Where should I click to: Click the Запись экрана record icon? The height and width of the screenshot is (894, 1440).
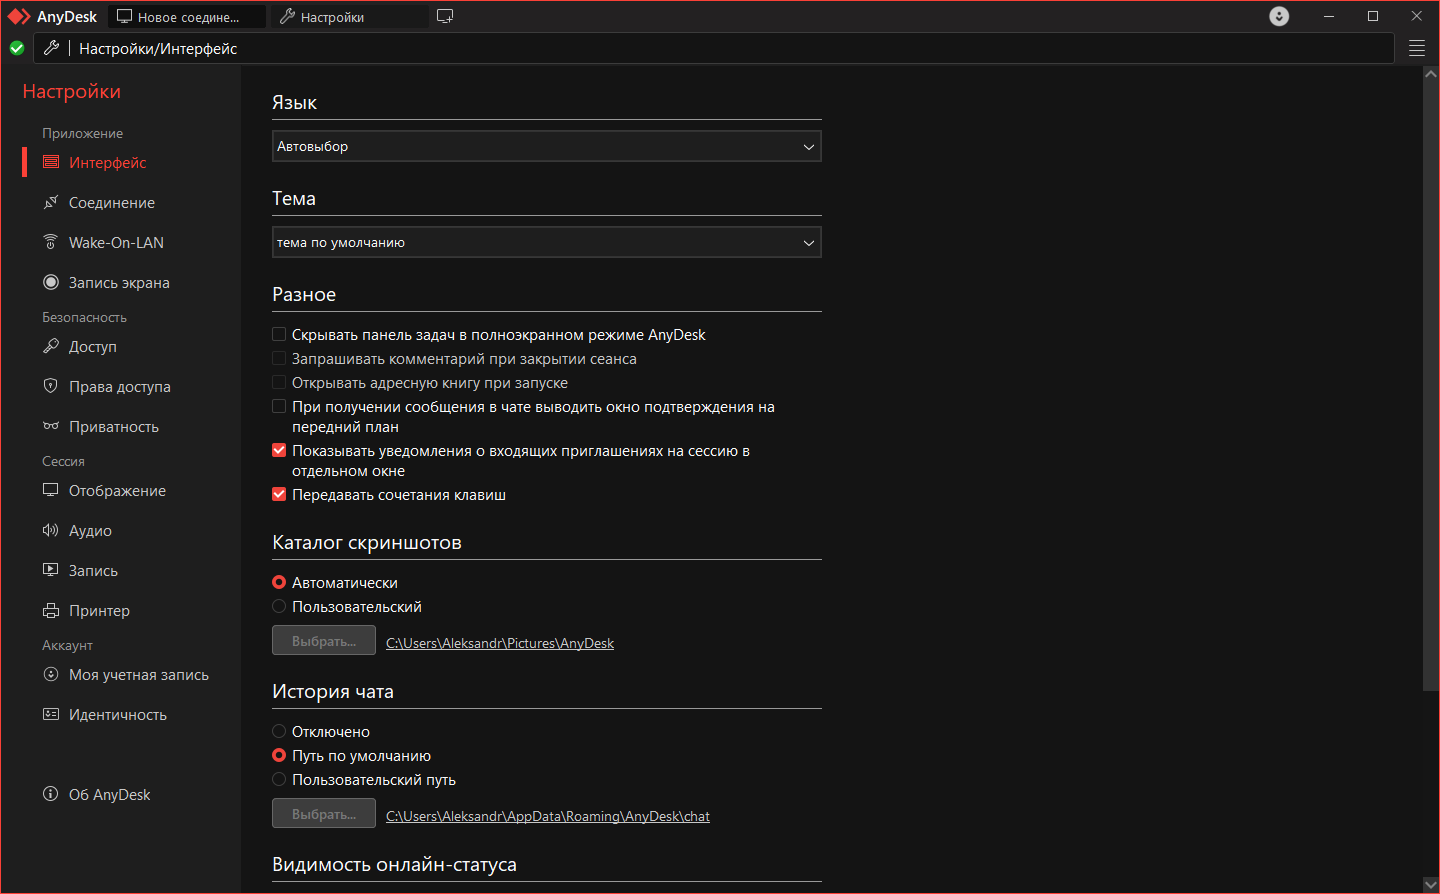[x=51, y=282]
